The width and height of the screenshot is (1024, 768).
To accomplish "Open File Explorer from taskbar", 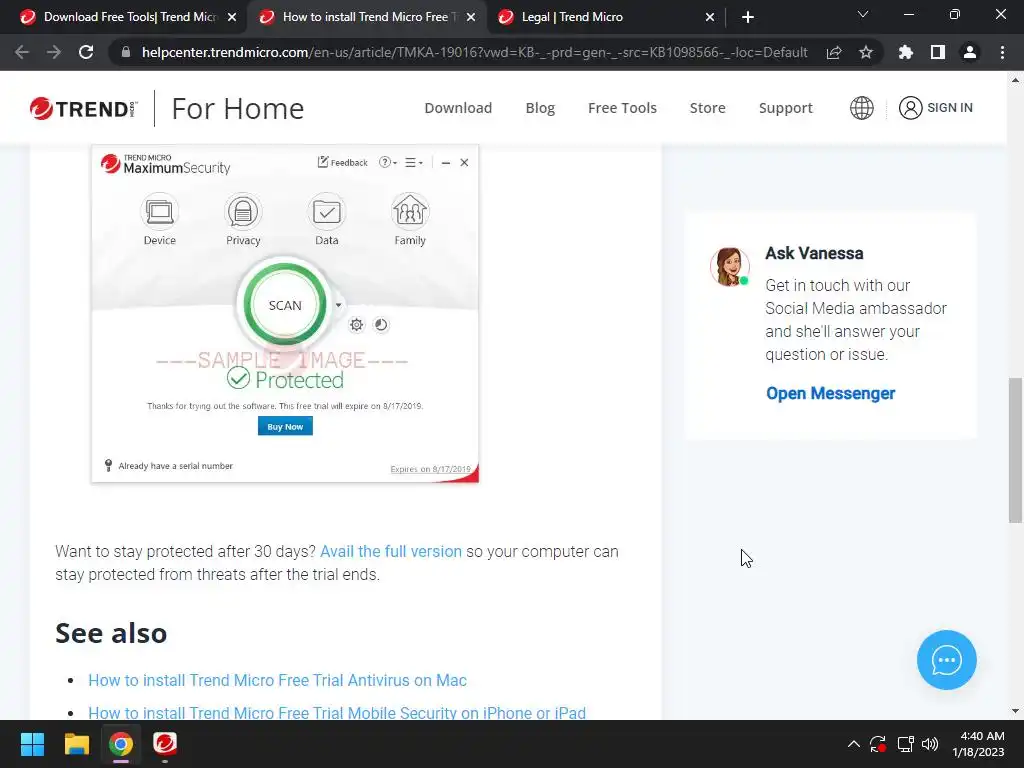I will [76, 744].
